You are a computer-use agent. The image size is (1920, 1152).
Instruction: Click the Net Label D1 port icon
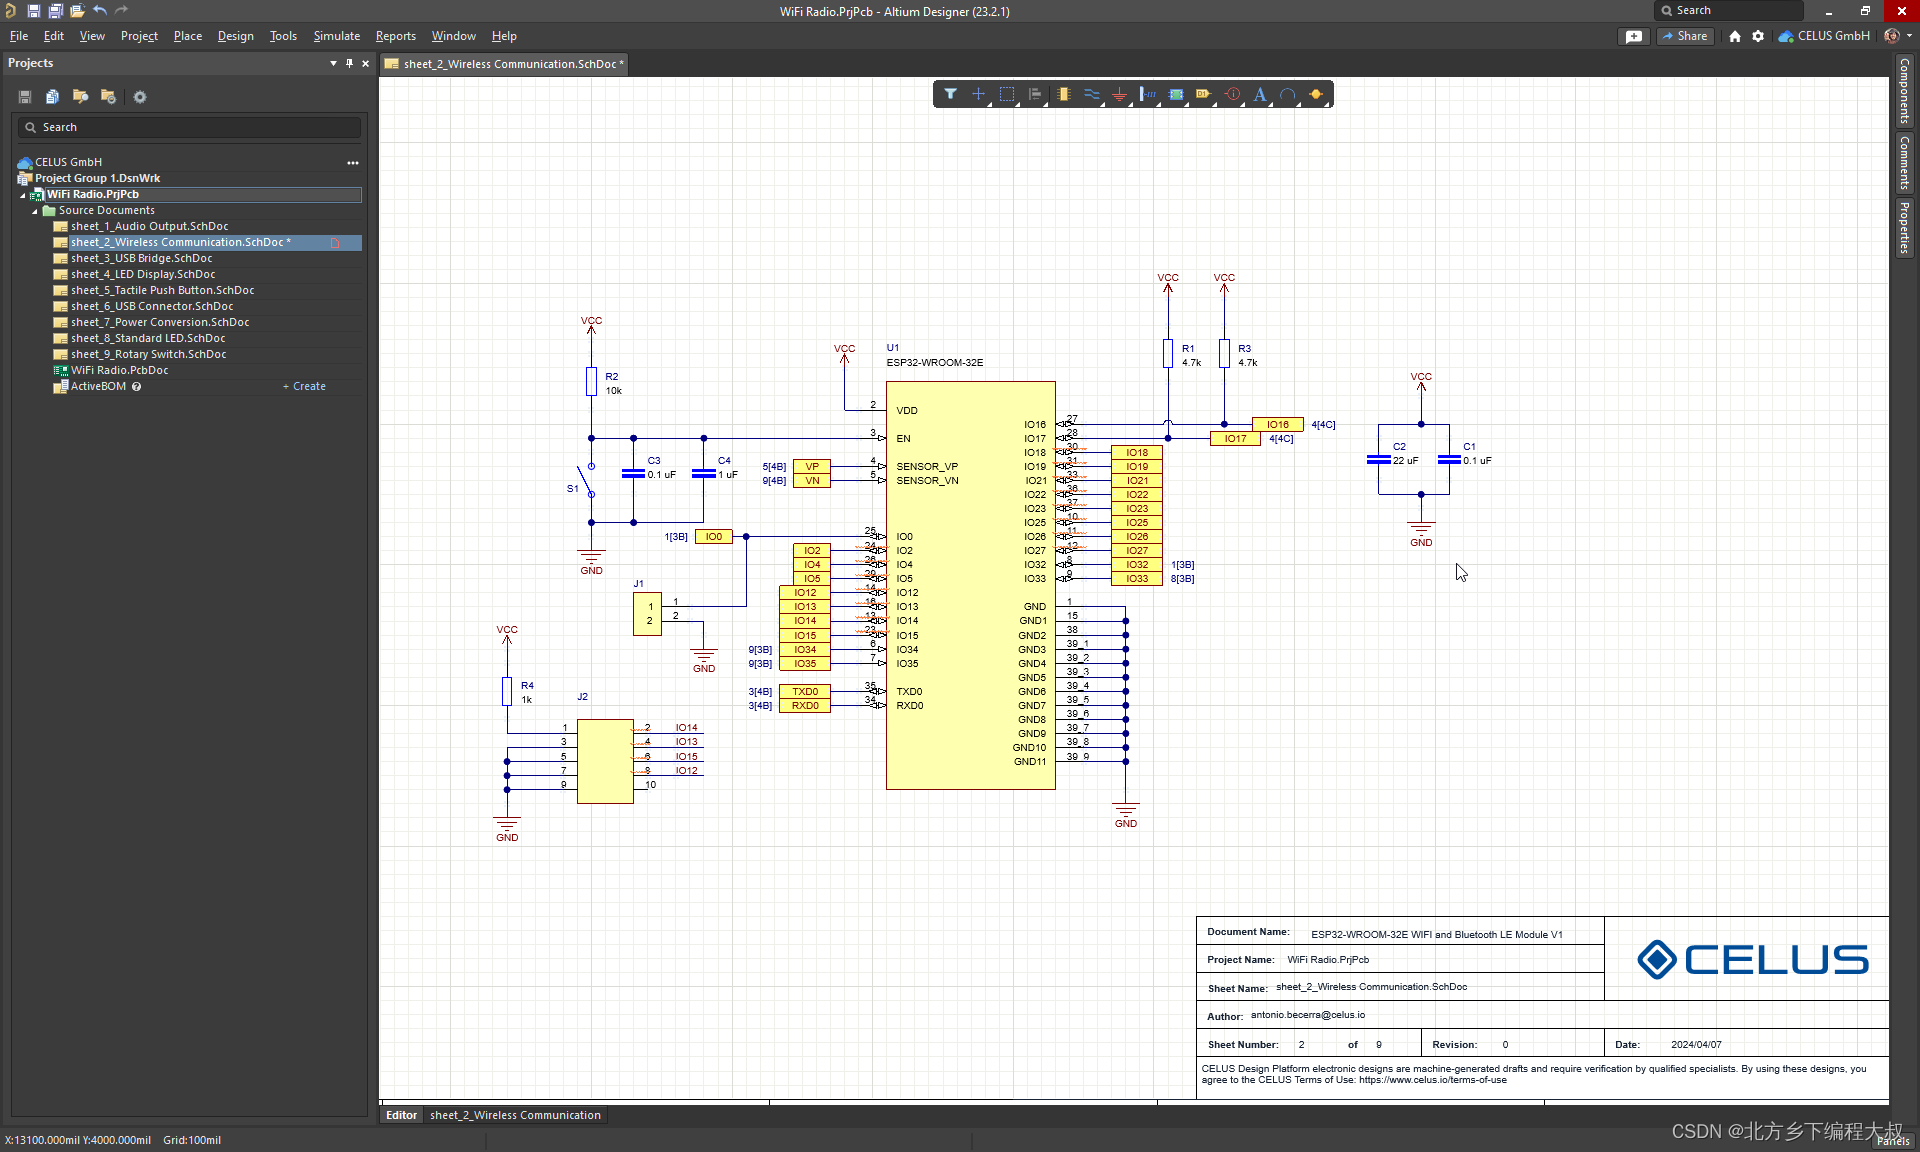tap(1203, 94)
